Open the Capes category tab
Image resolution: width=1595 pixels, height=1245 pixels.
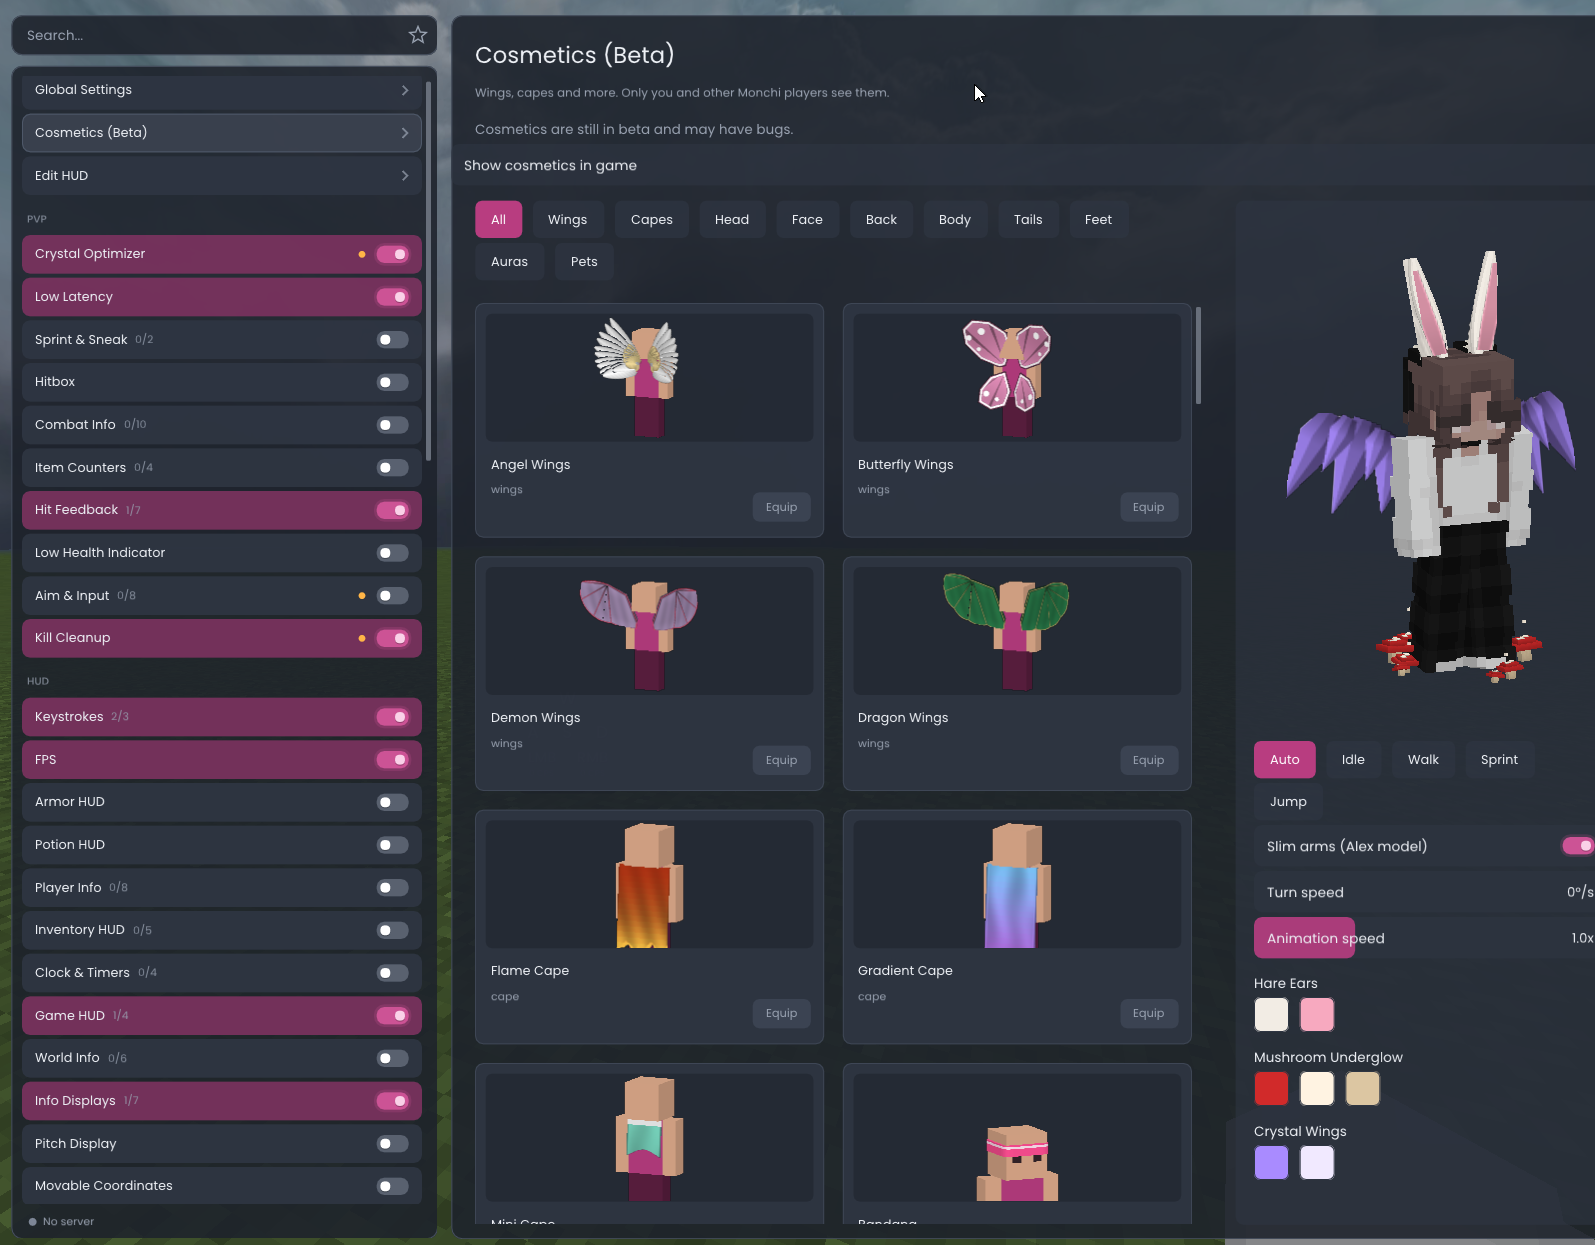point(651,220)
